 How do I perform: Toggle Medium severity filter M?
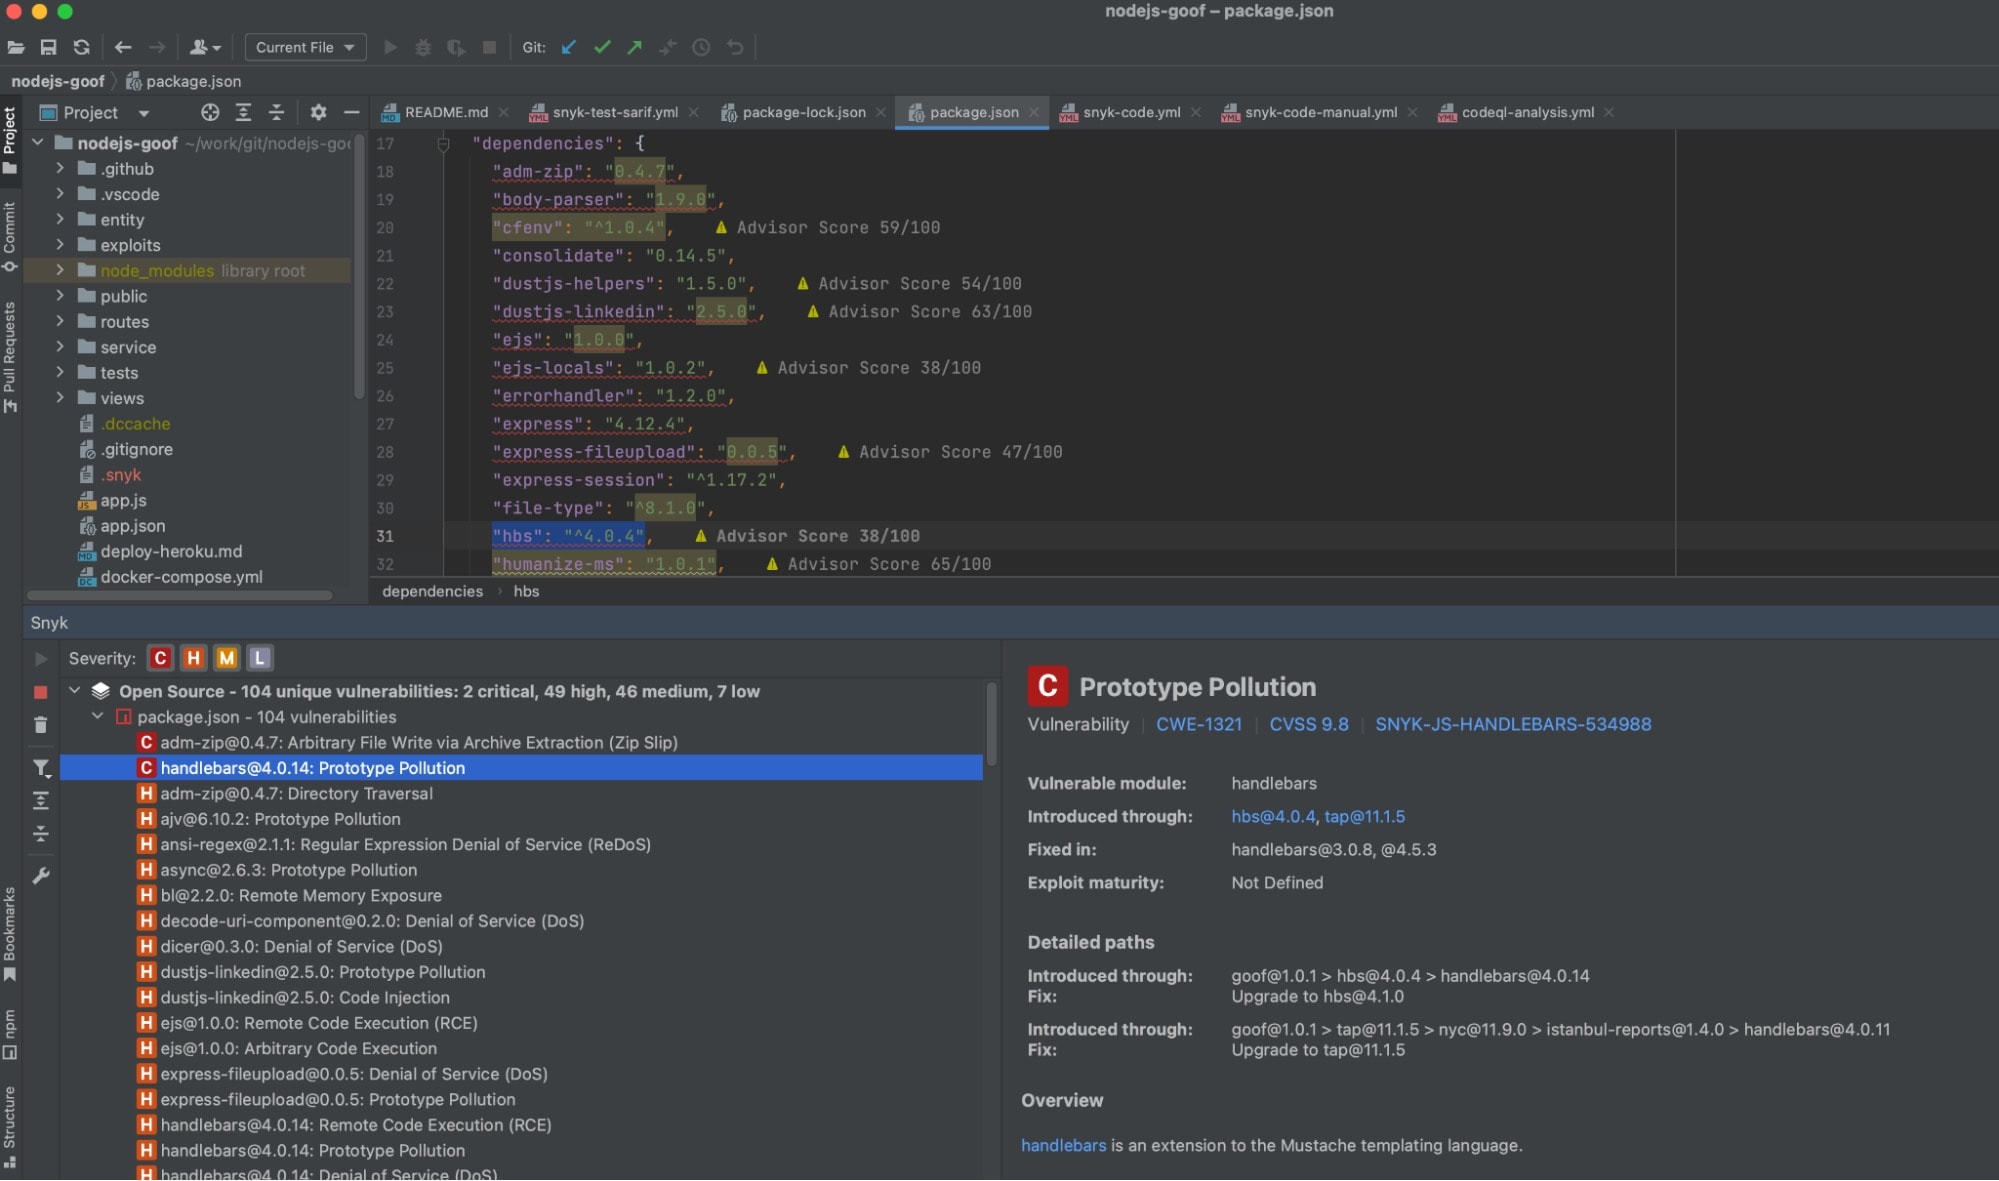tap(227, 658)
